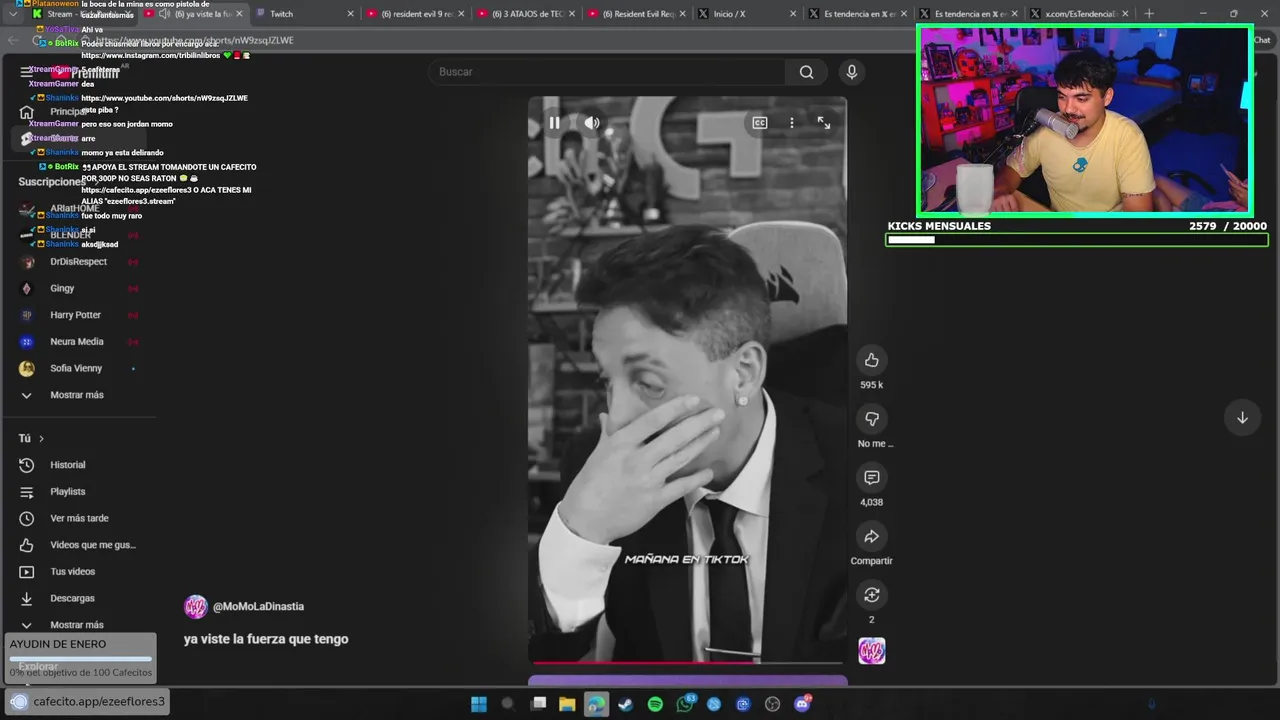Expand Mostrar más under the subscriptions list
Screen dimensions: 1280x720
click(x=78, y=395)
